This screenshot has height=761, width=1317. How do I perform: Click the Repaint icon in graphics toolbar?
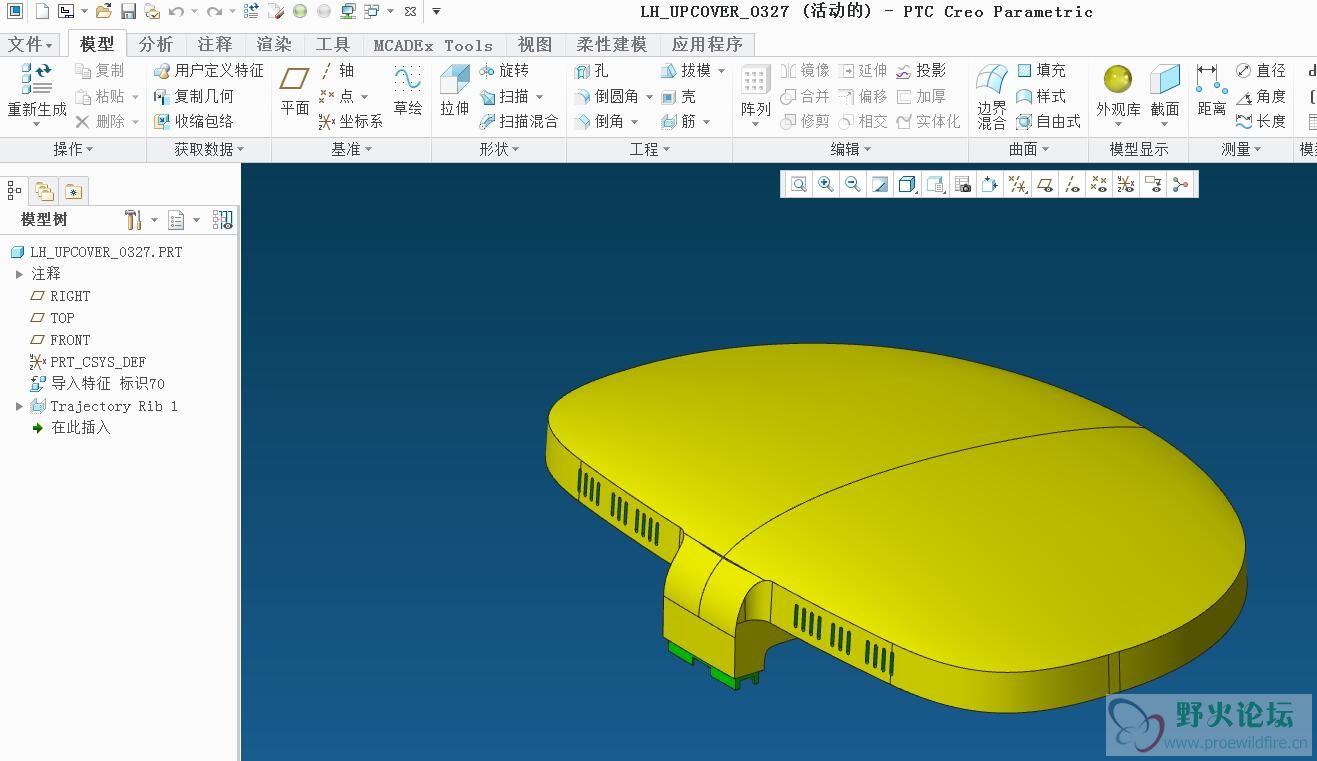coord(880,184)
